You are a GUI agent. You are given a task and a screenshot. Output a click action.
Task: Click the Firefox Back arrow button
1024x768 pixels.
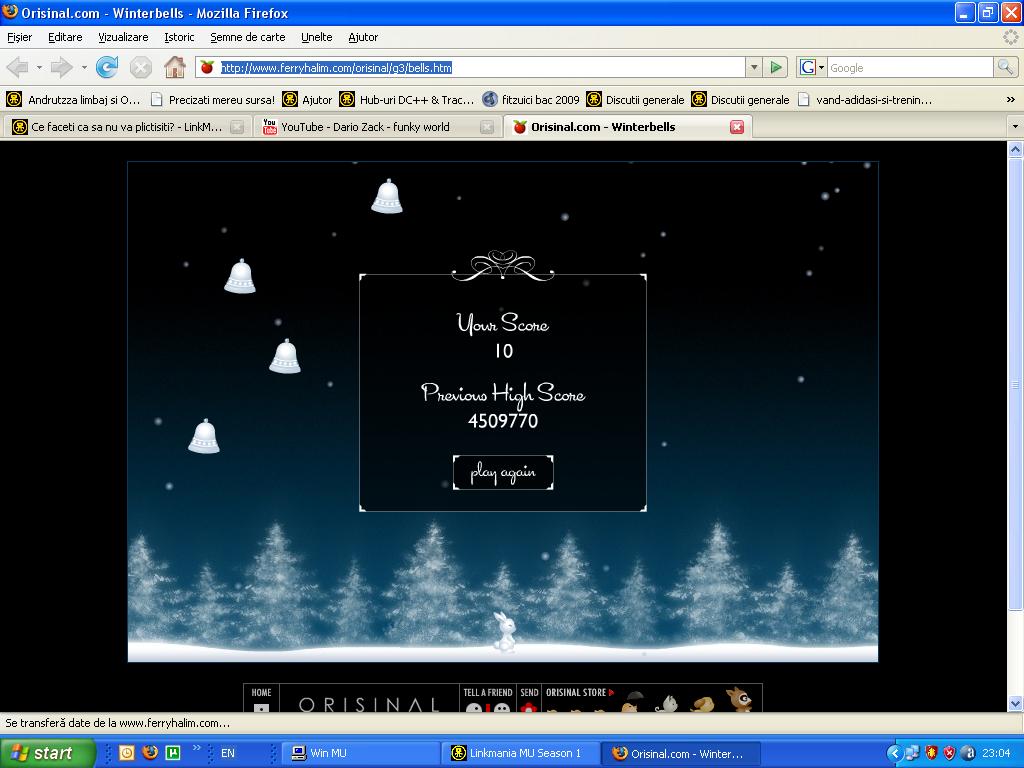[18, 67]
